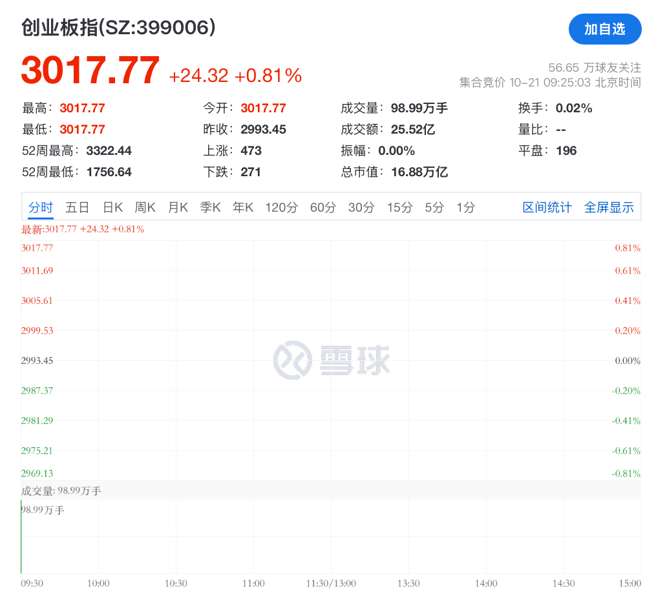Screen dimensions: 667x608
Task: Click the 加自选 button
Action: coord(604,29)
